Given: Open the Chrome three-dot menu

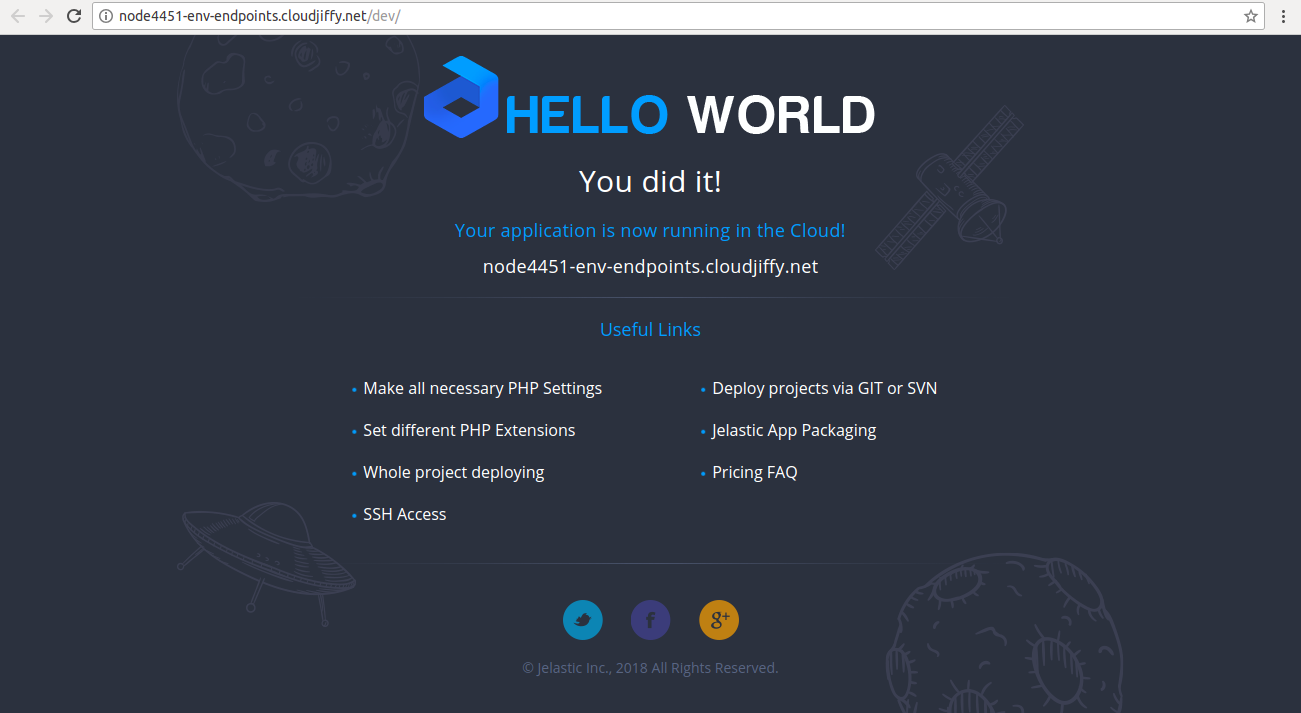Looking at the screenshot, I should (x=1283, y=16).
